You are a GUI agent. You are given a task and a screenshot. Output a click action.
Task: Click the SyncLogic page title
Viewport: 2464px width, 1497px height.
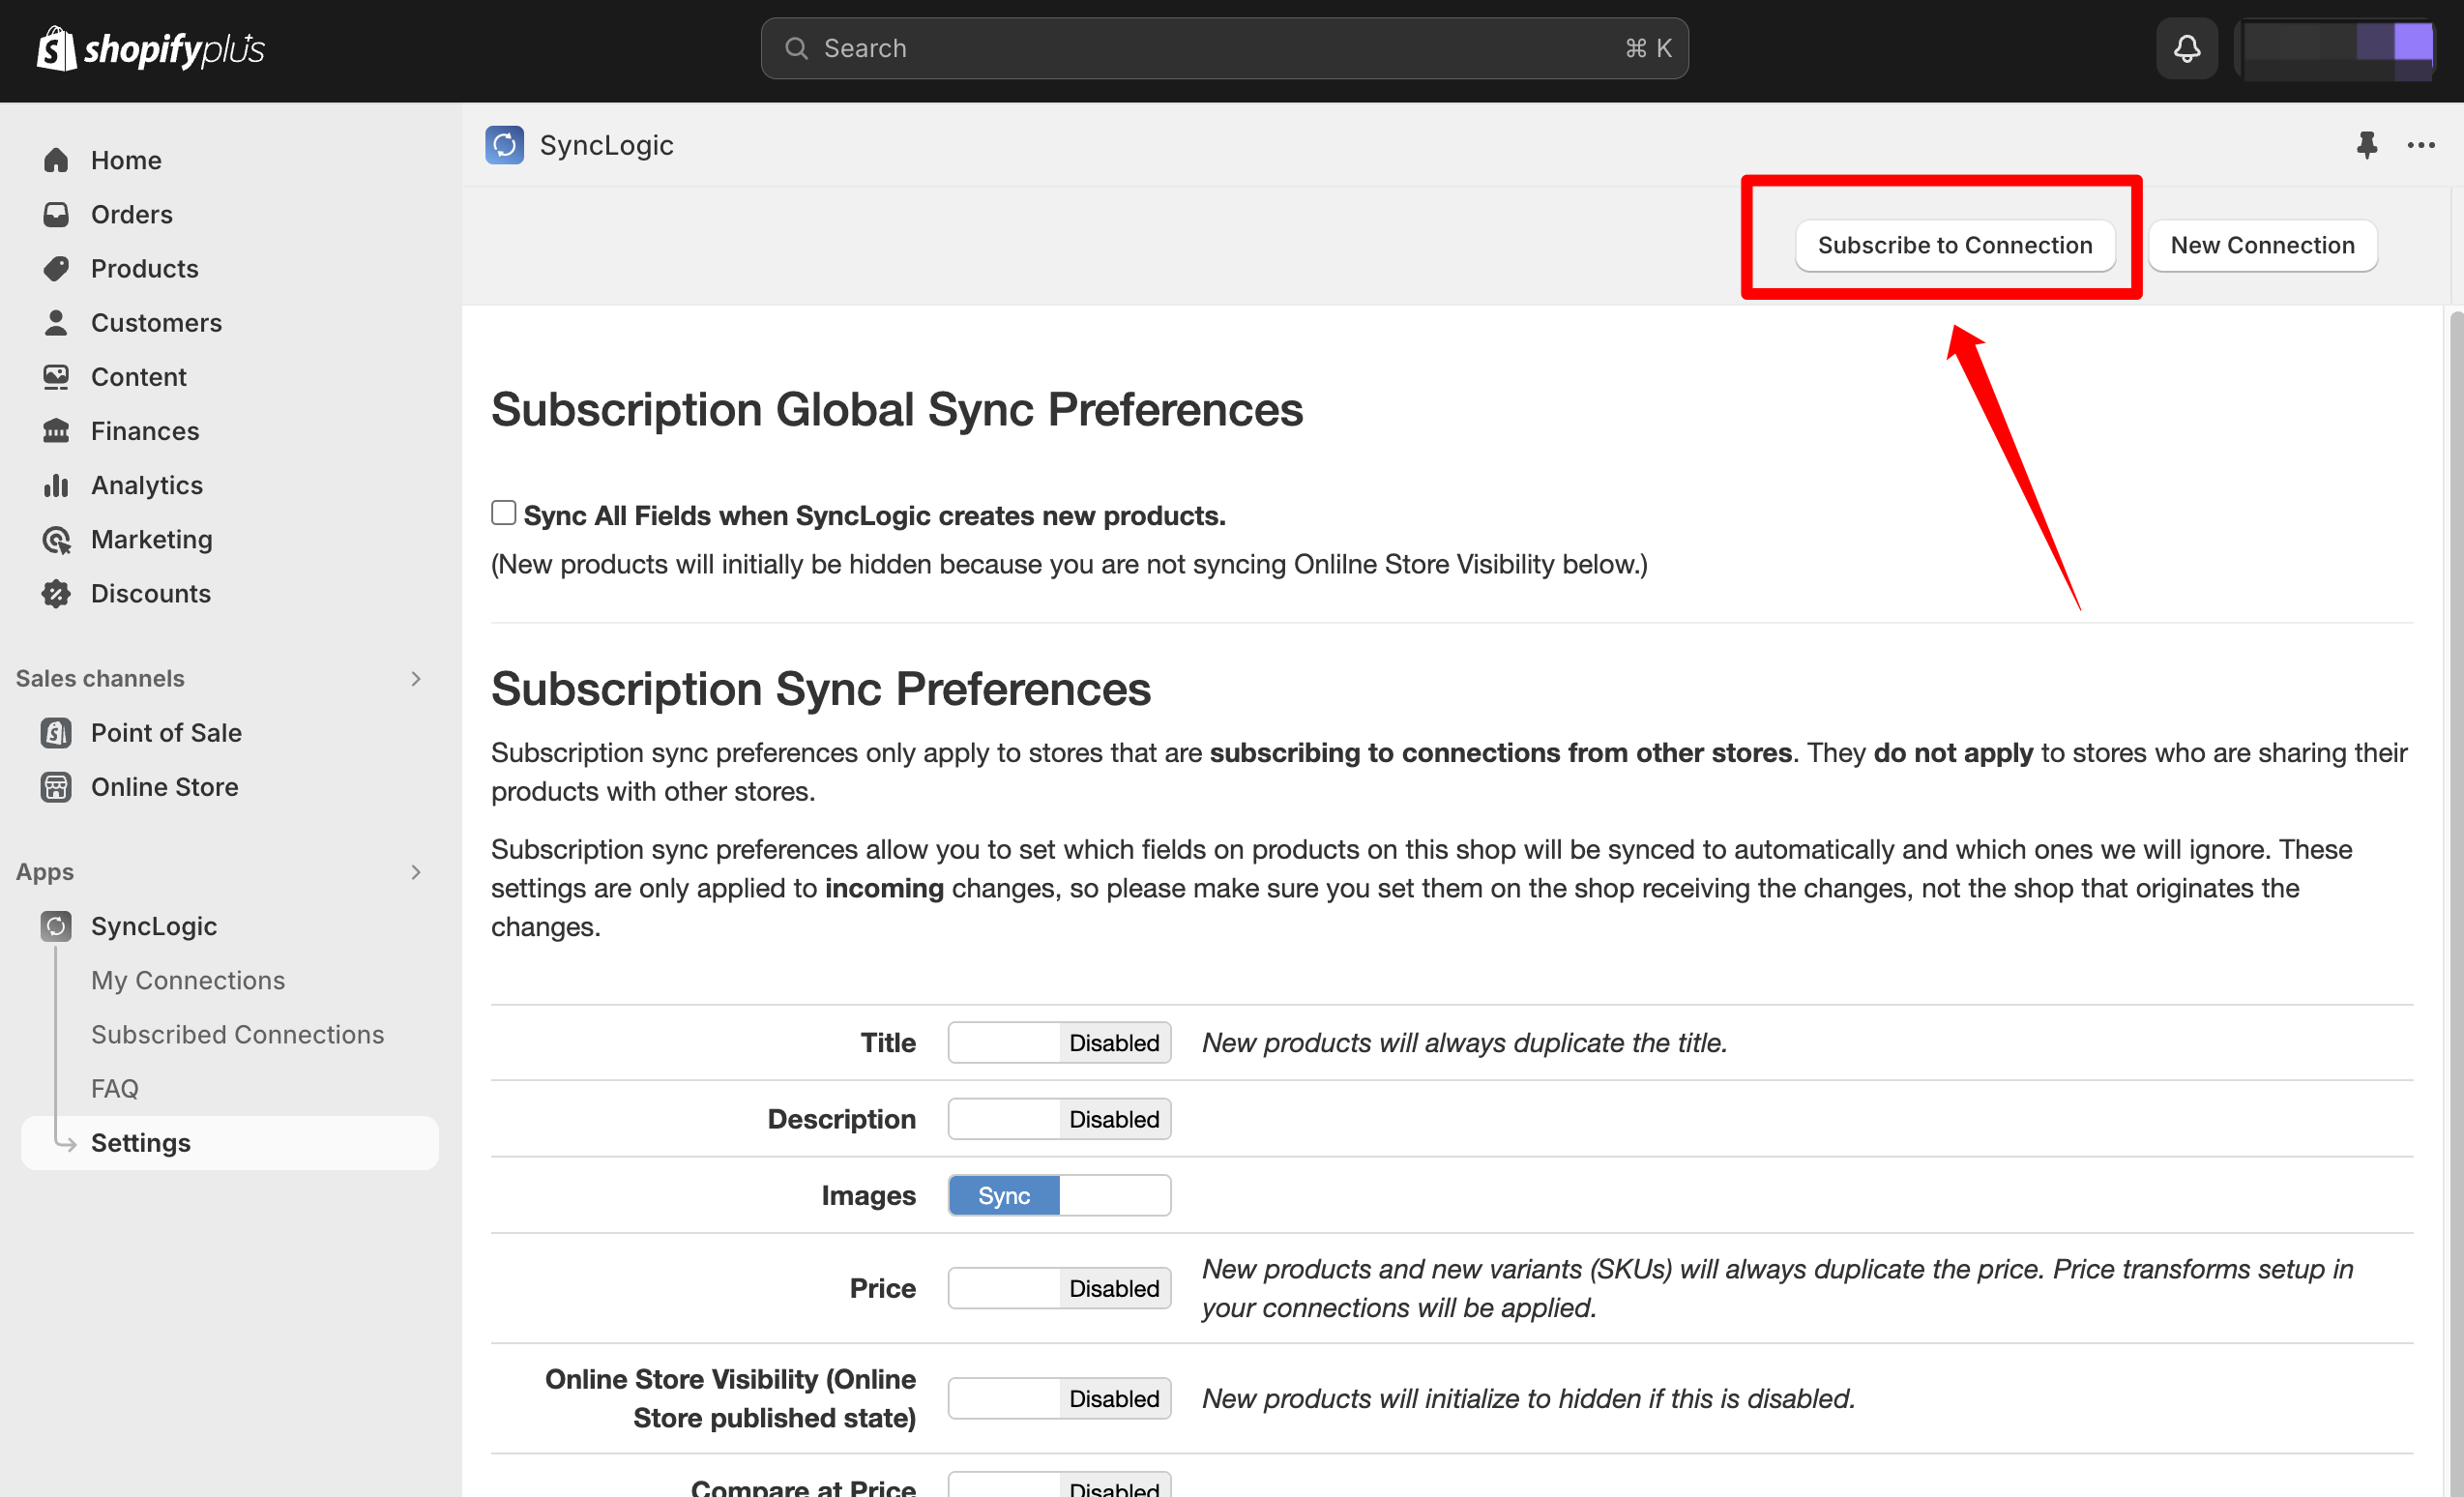[x=606, y=145]
